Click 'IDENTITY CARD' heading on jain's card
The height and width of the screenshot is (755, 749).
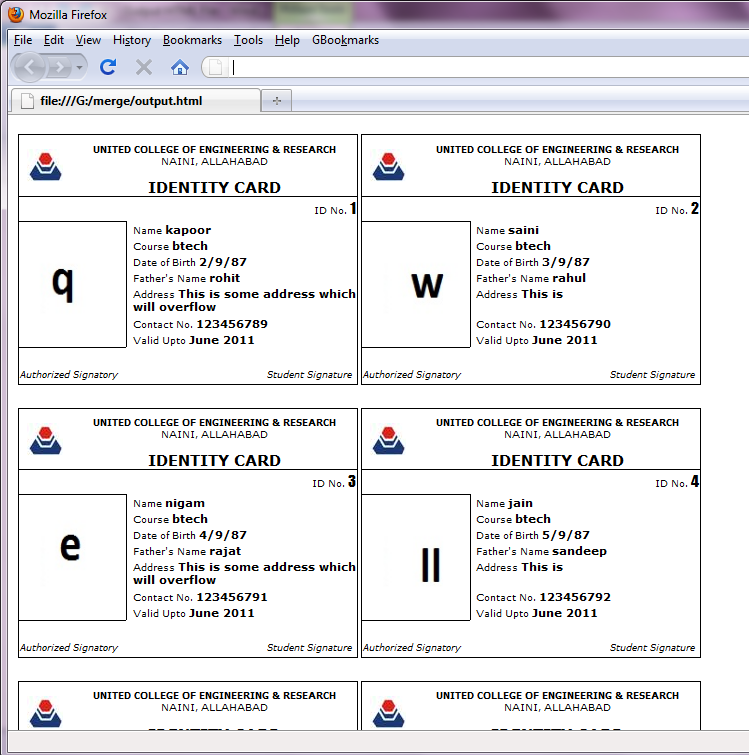[557, 460]
